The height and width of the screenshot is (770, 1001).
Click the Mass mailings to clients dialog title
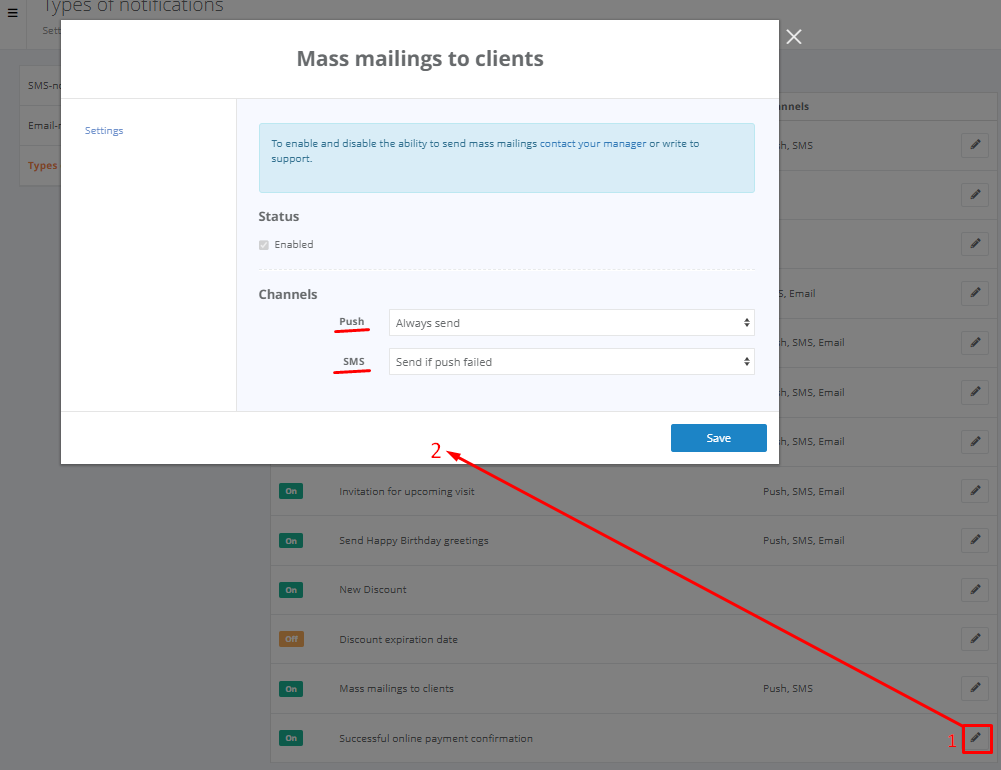click(420, 59)
